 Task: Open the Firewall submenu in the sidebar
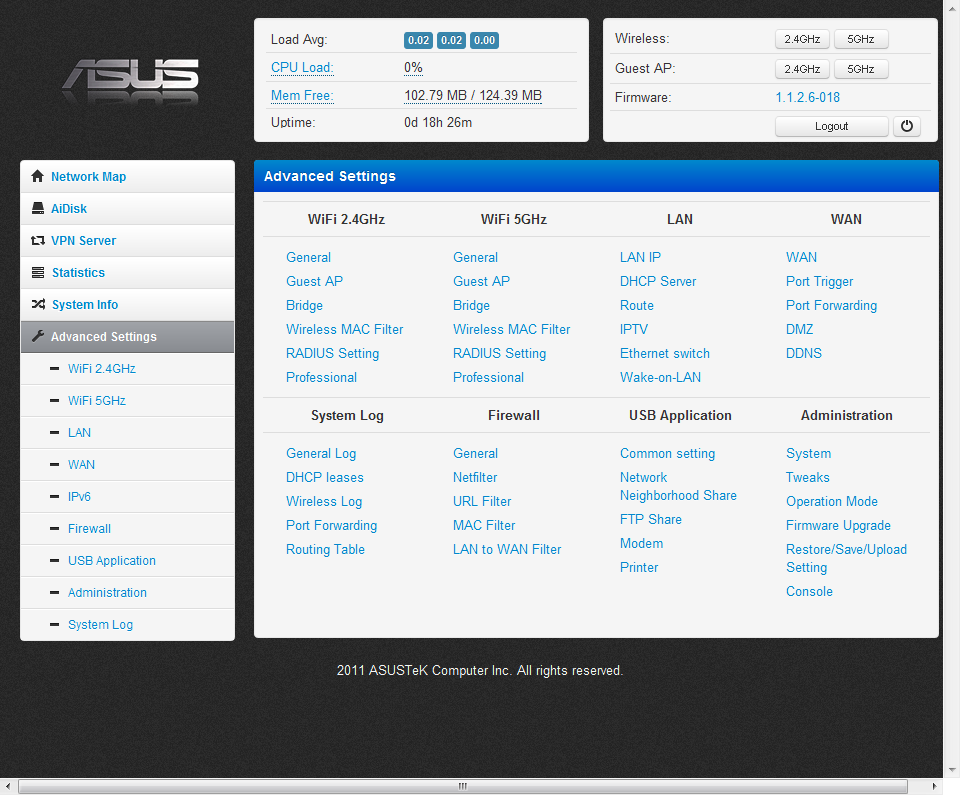pyautogui.click(x=89, y=529)
